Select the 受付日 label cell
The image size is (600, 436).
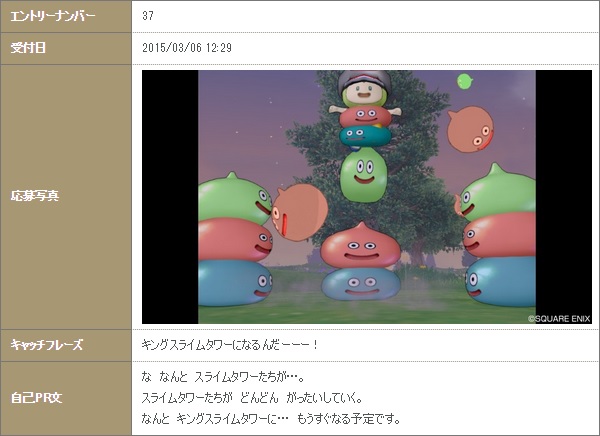click(66, 49)
